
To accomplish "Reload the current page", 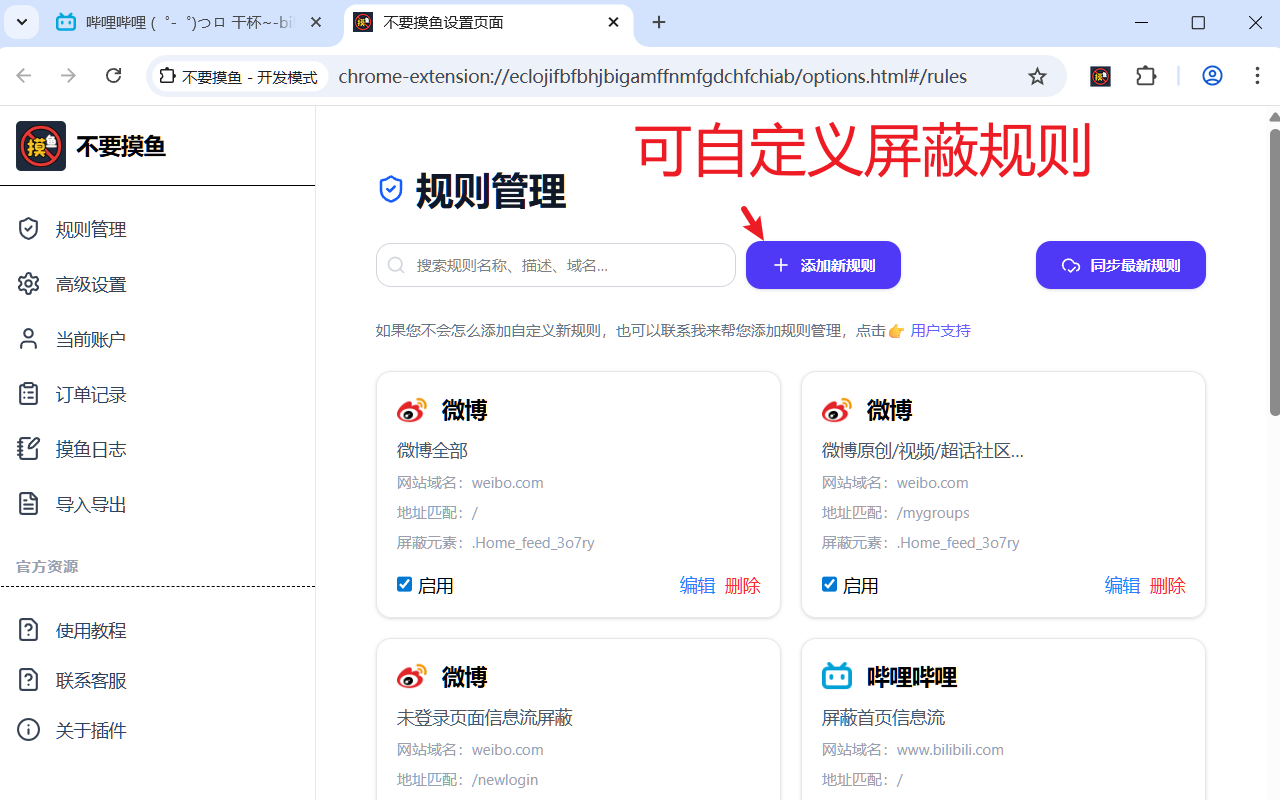I will [x=114, y=76].
